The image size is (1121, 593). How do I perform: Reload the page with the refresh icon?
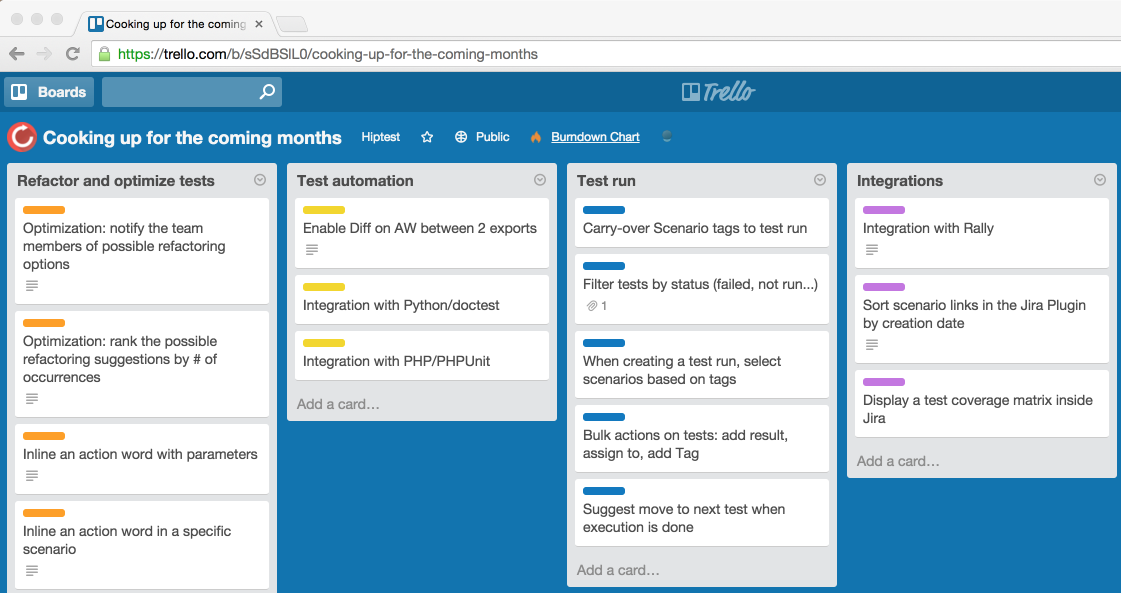pyautogui.click(x=72, y=54)
